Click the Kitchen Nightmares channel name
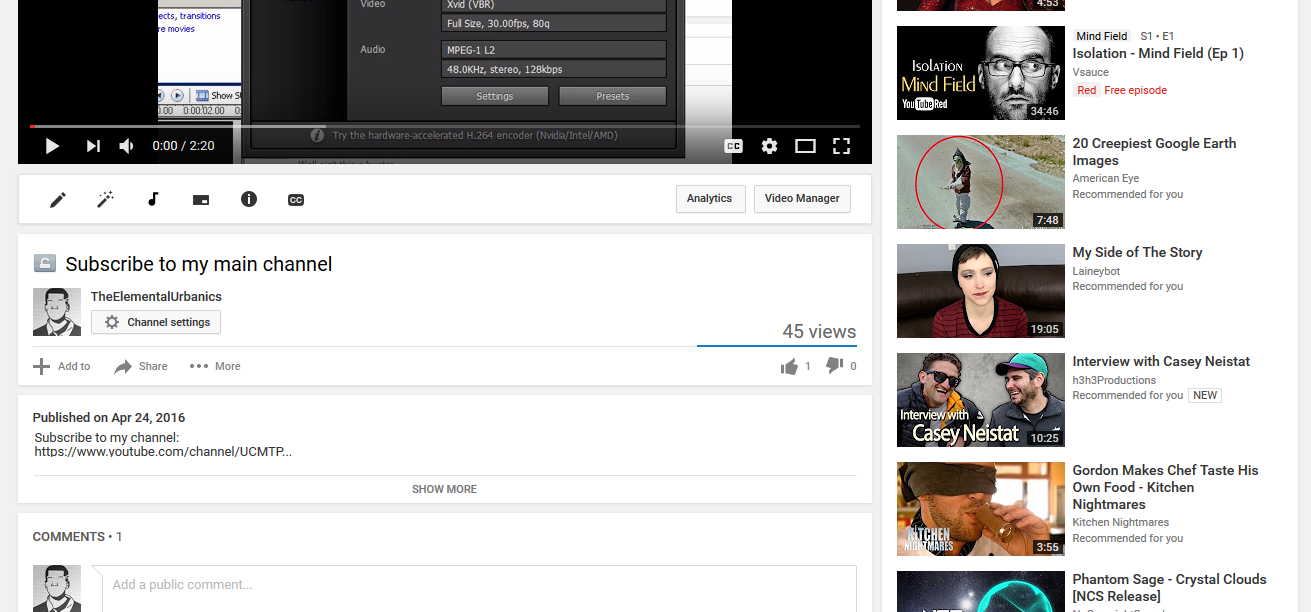Viewport: 1311px width, 612px height. [1121, 522]
